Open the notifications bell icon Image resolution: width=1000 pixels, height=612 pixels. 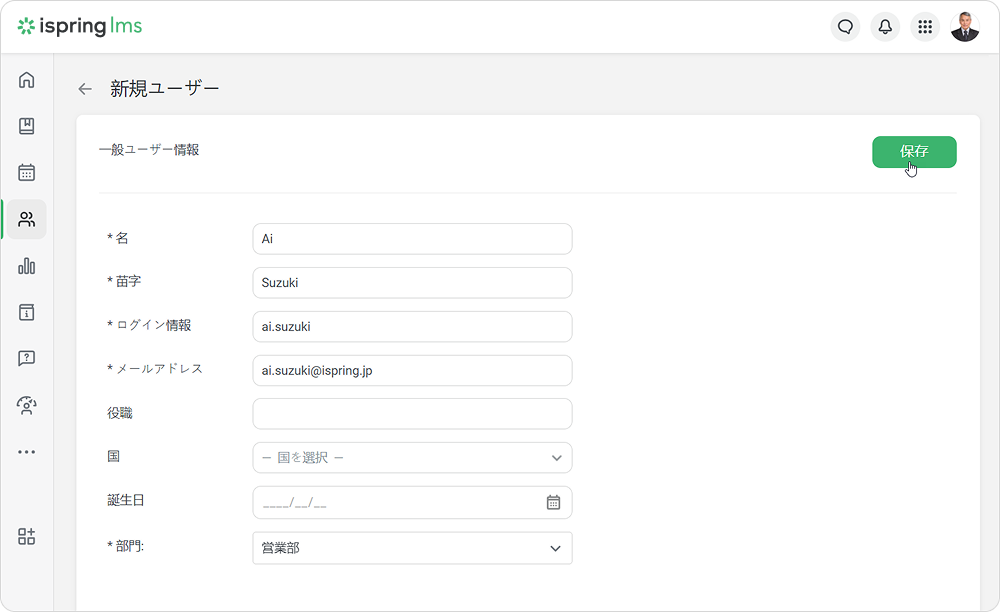coord(885,27)
